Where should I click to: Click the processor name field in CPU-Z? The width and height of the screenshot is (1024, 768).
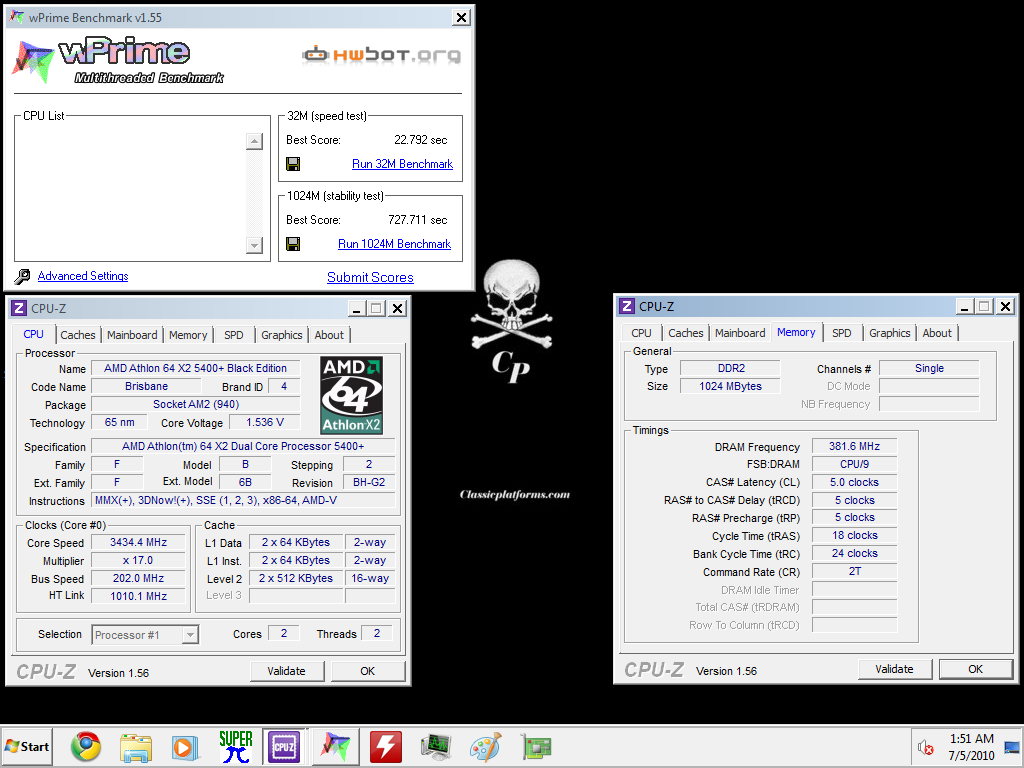(195, 368)
